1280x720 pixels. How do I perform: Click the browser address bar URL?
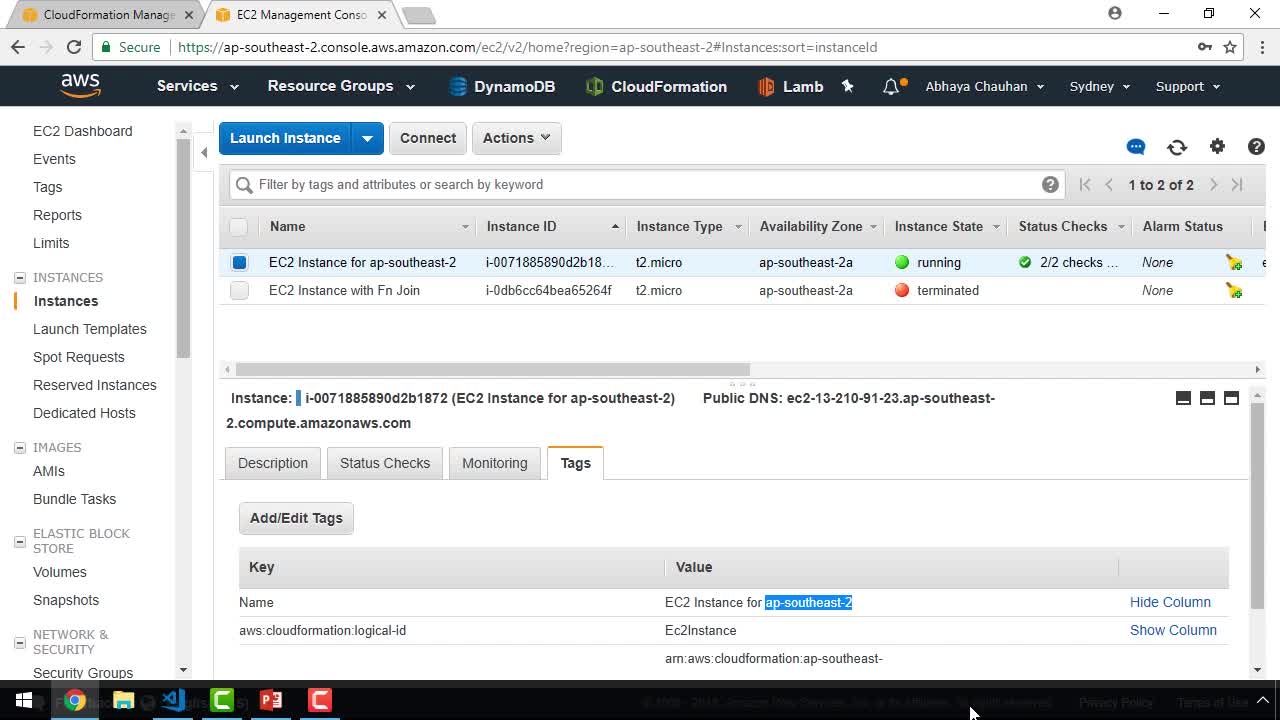click(527, 47)
